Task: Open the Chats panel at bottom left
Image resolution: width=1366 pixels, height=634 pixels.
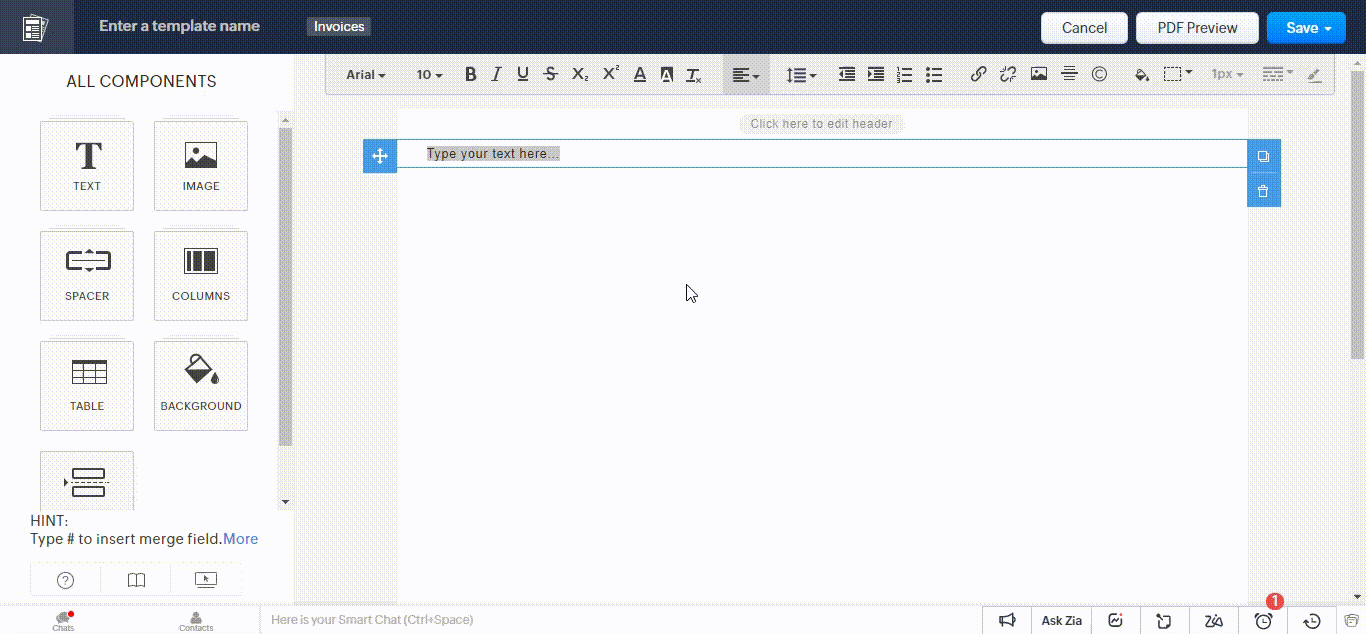Action: click(x=63, y=620)
